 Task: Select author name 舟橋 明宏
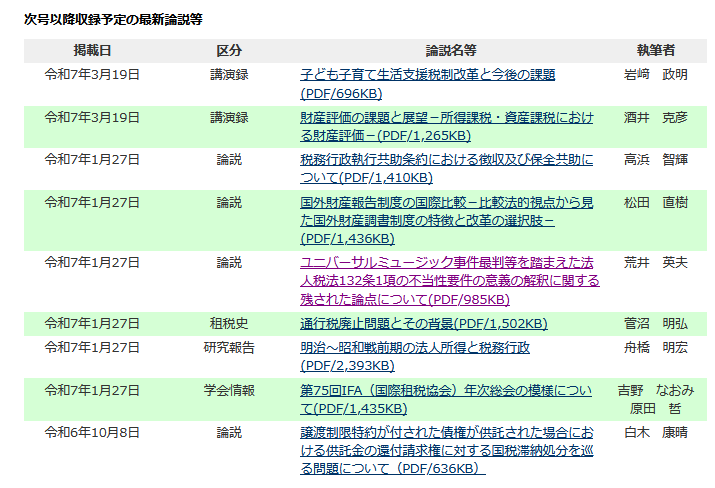coord(655,348)
